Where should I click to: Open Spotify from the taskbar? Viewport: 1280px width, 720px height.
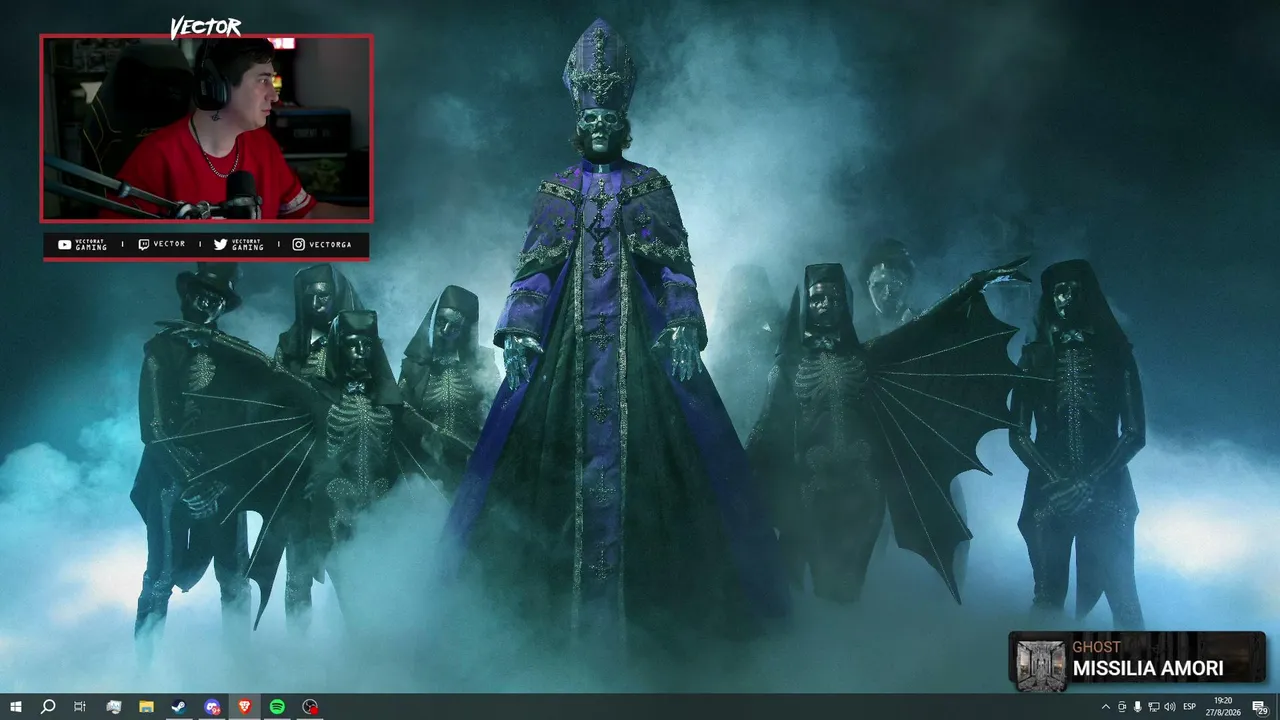pyautogui.click(x=277, y=707)
